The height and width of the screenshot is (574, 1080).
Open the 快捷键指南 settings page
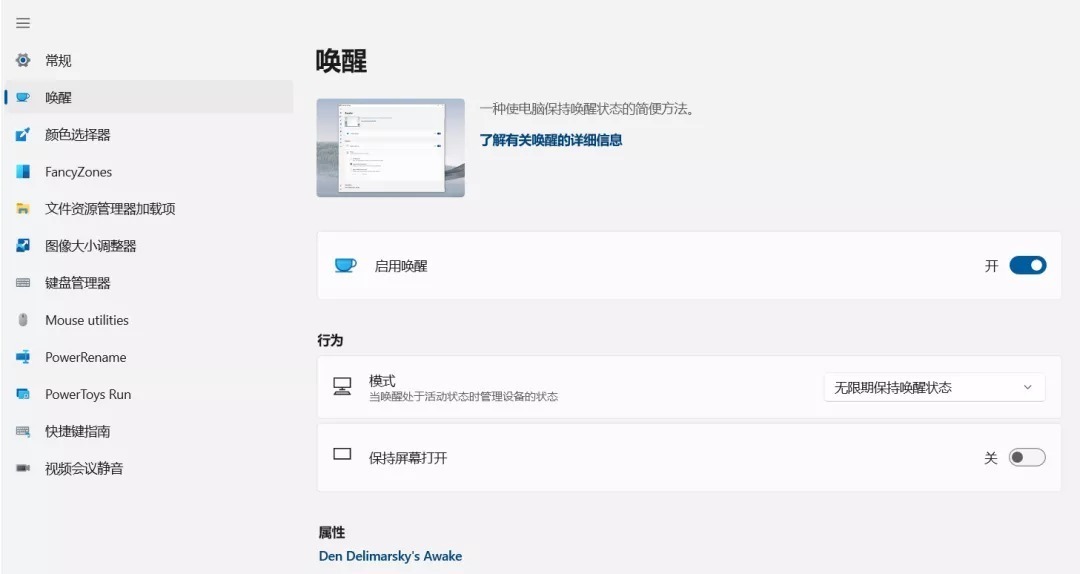coord(149,432)
